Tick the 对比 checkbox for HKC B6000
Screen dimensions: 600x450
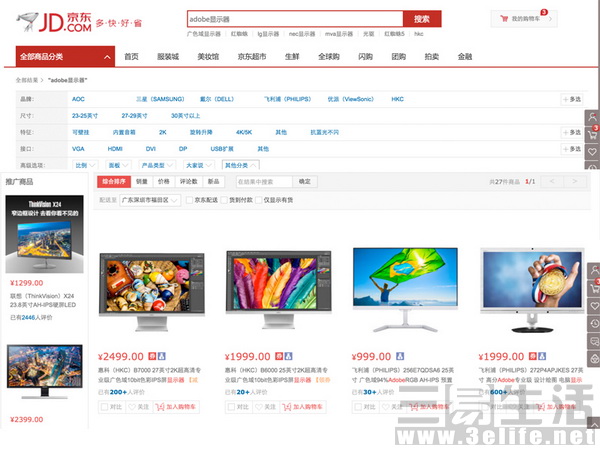232,407
